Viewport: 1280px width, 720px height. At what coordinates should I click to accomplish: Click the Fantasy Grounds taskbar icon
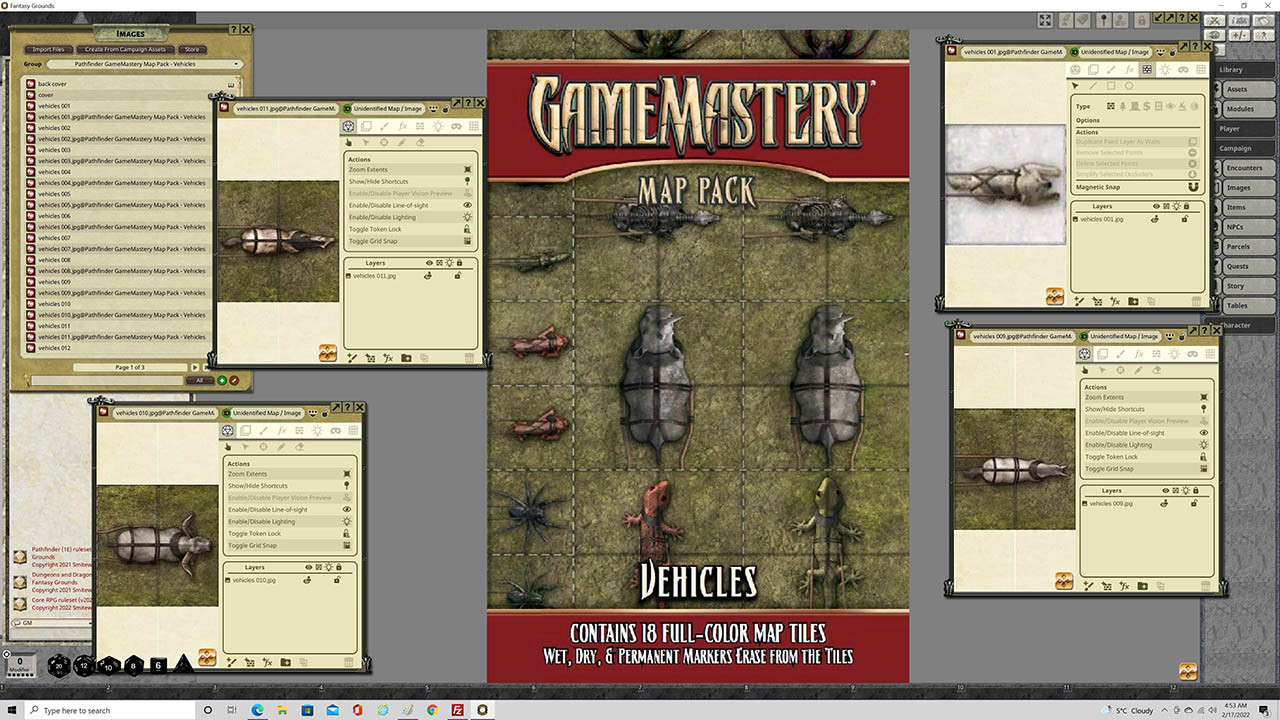(482, 710)
